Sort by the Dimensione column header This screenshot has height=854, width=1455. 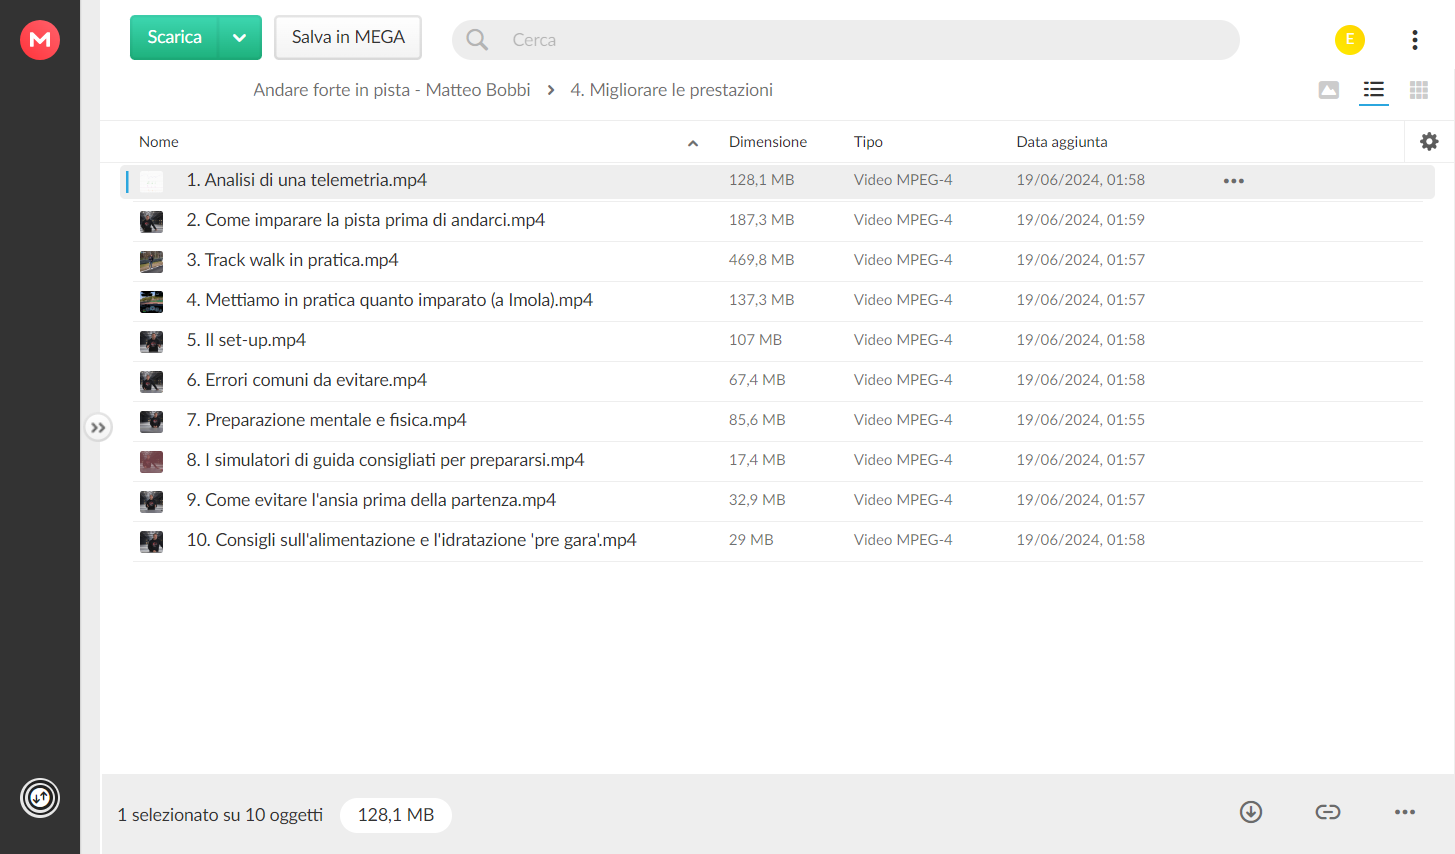coord(768,142)
